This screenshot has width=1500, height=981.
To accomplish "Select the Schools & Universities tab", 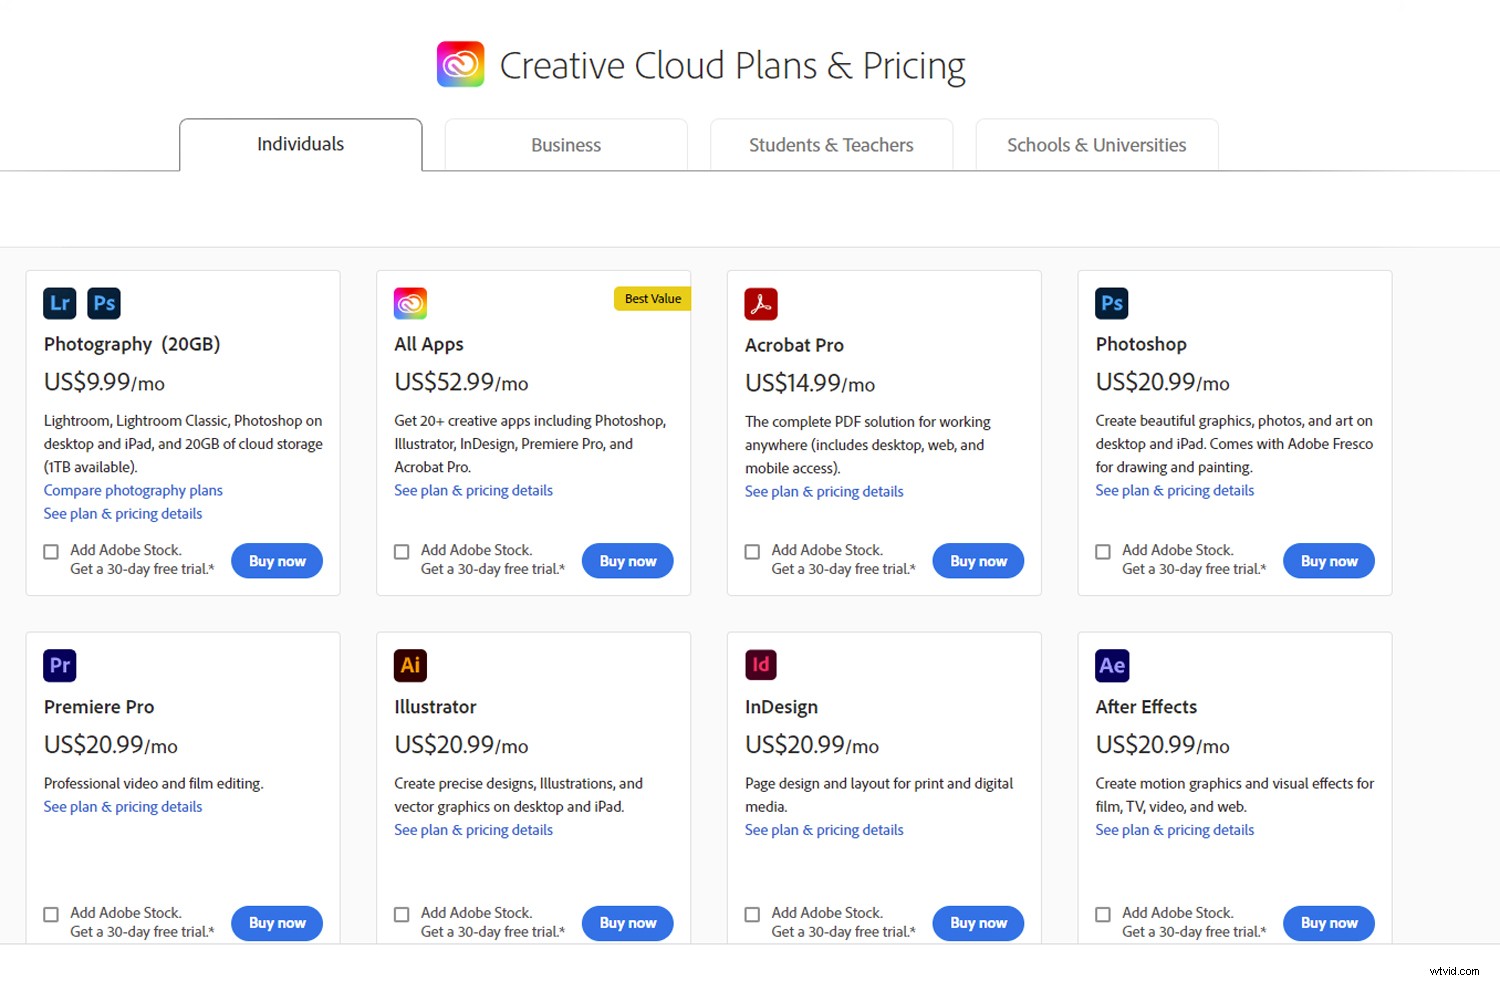I will coord(1096,145).
